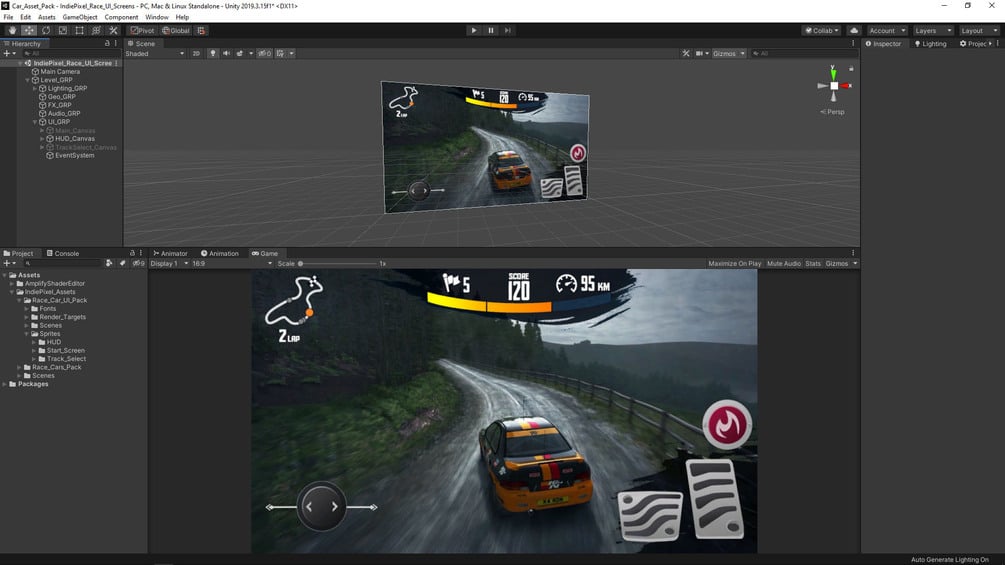
Task: Open Scene component tools icon
Action: click(686, 54)
